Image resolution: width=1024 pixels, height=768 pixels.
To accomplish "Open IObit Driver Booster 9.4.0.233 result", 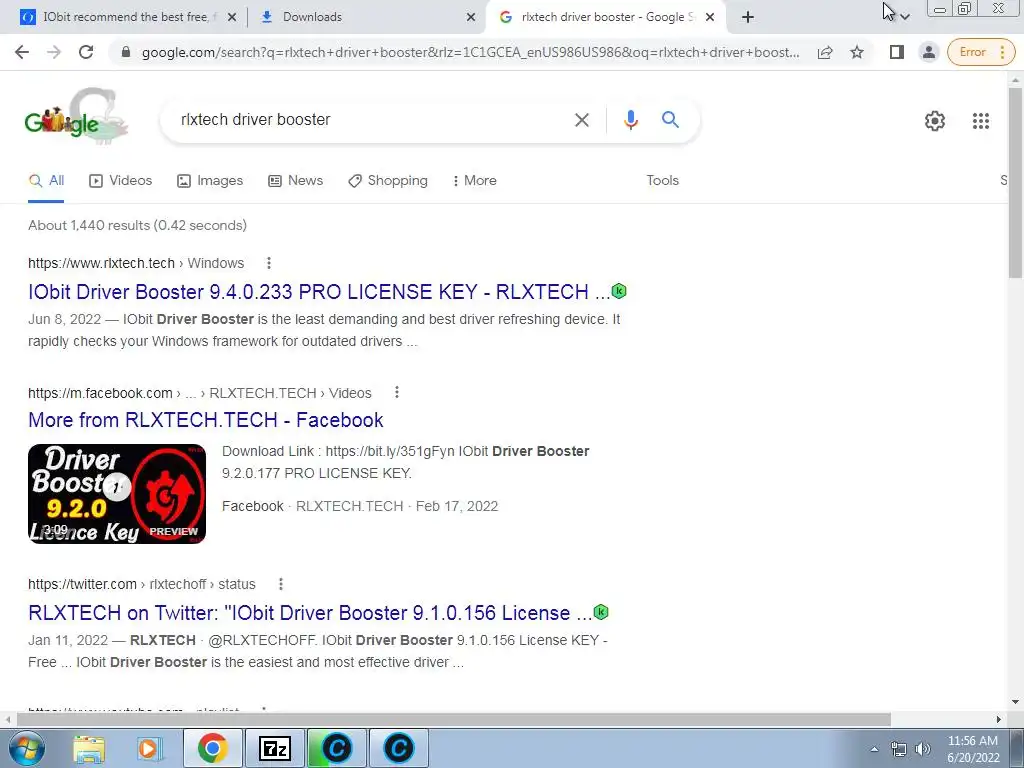I will [319, 292].
